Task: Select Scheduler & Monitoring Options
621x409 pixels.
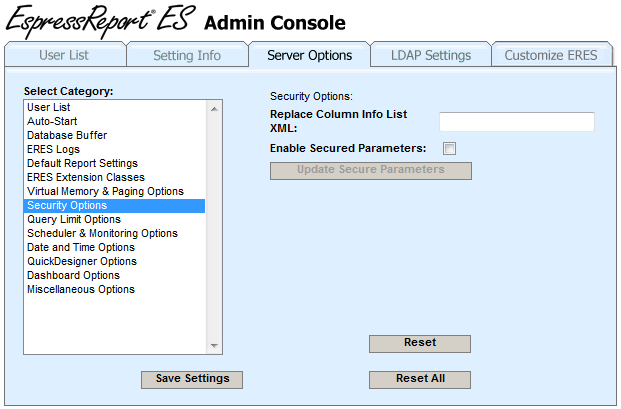Action: coord(114,233)
